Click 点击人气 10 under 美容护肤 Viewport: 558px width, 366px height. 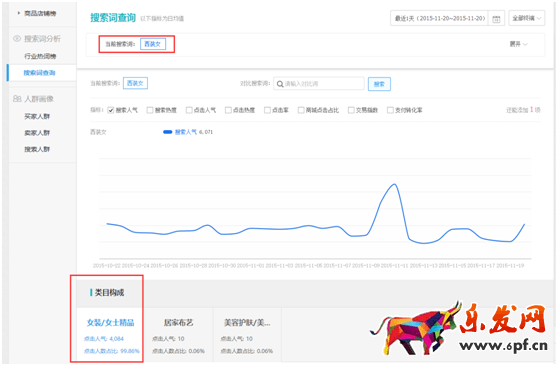237,339
